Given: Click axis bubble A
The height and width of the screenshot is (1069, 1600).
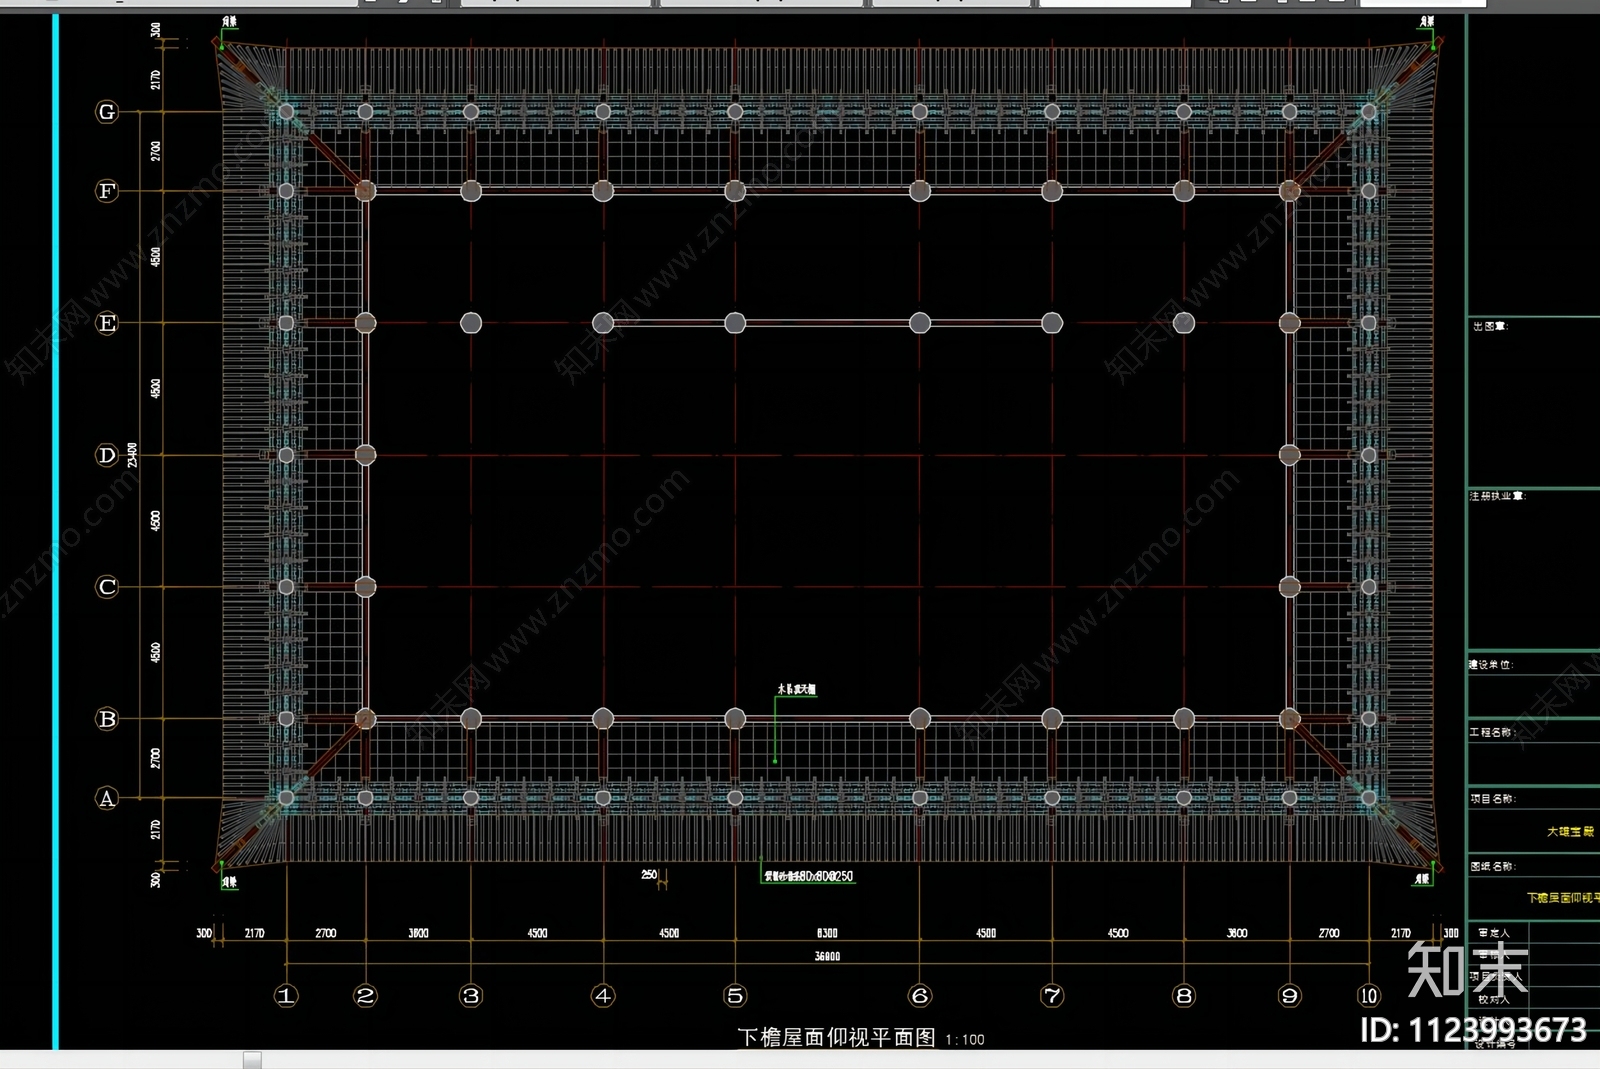Looking at the screenshot, I should (x=107, y=798).
